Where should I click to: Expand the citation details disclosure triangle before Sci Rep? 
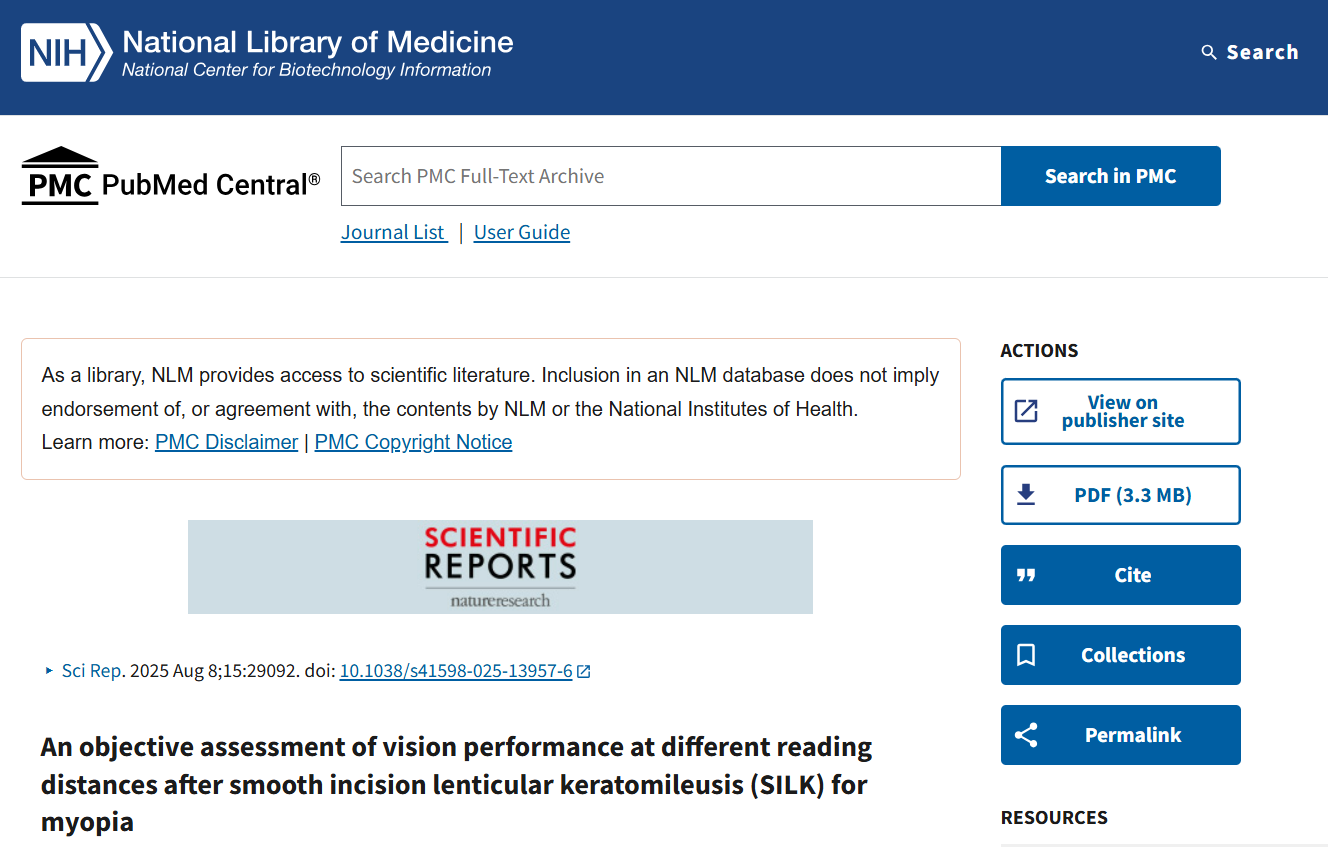(x=47, y=671)
